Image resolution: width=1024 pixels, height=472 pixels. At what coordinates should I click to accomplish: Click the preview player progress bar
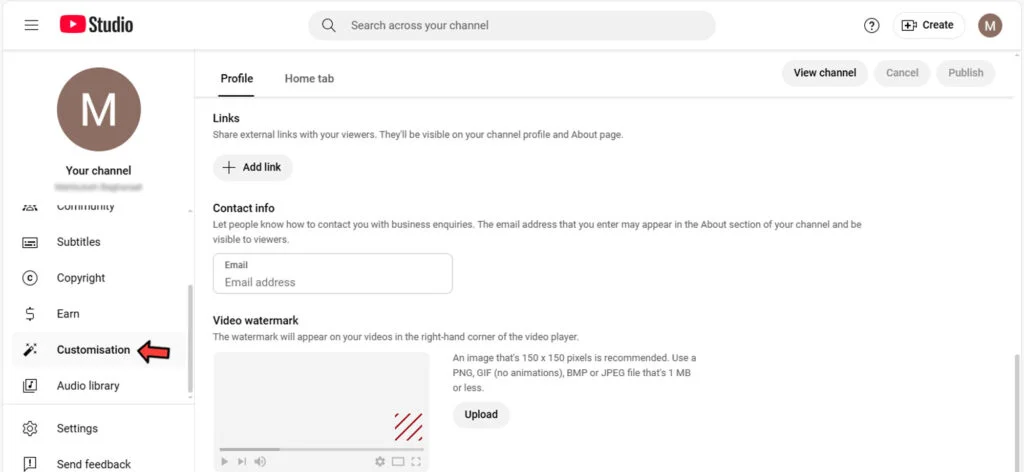point(320,449)
